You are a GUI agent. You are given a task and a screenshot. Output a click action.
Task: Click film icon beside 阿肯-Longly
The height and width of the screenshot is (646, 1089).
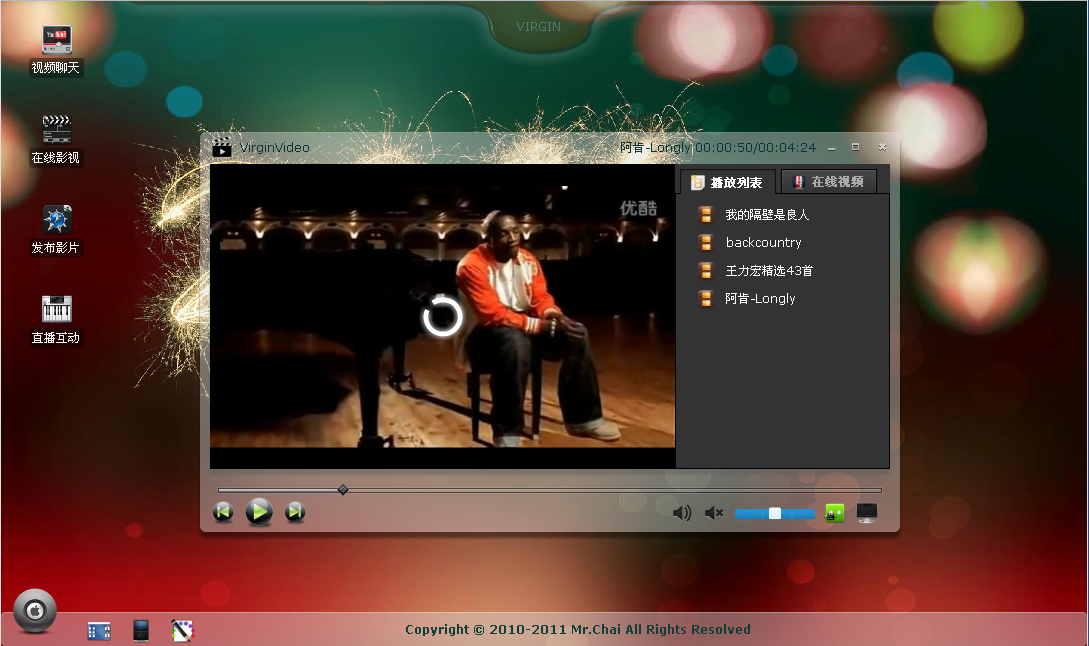(x=706, y=299)
